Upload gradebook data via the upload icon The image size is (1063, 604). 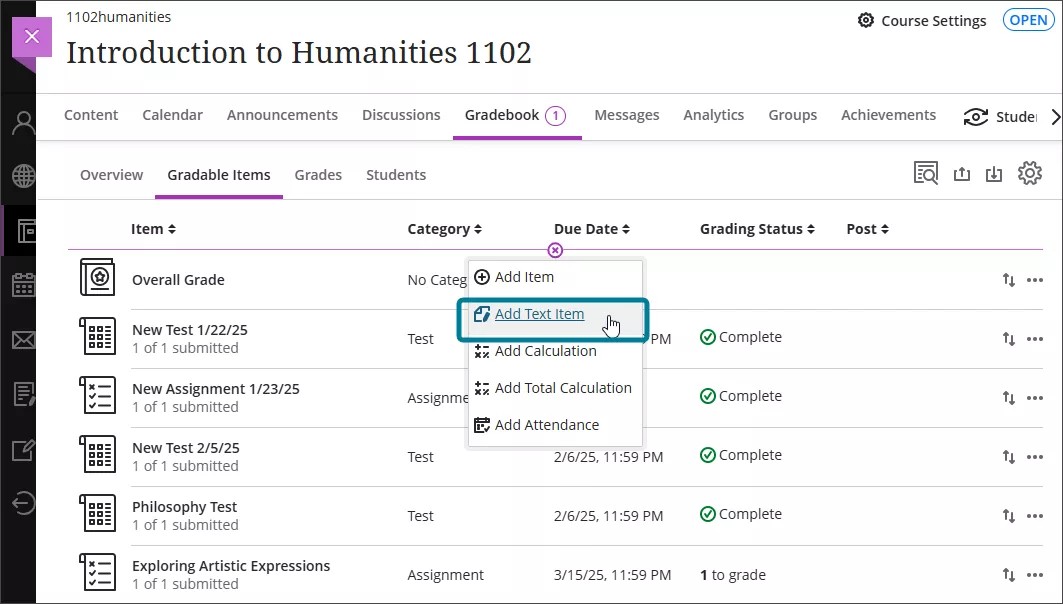coord(962,172)
